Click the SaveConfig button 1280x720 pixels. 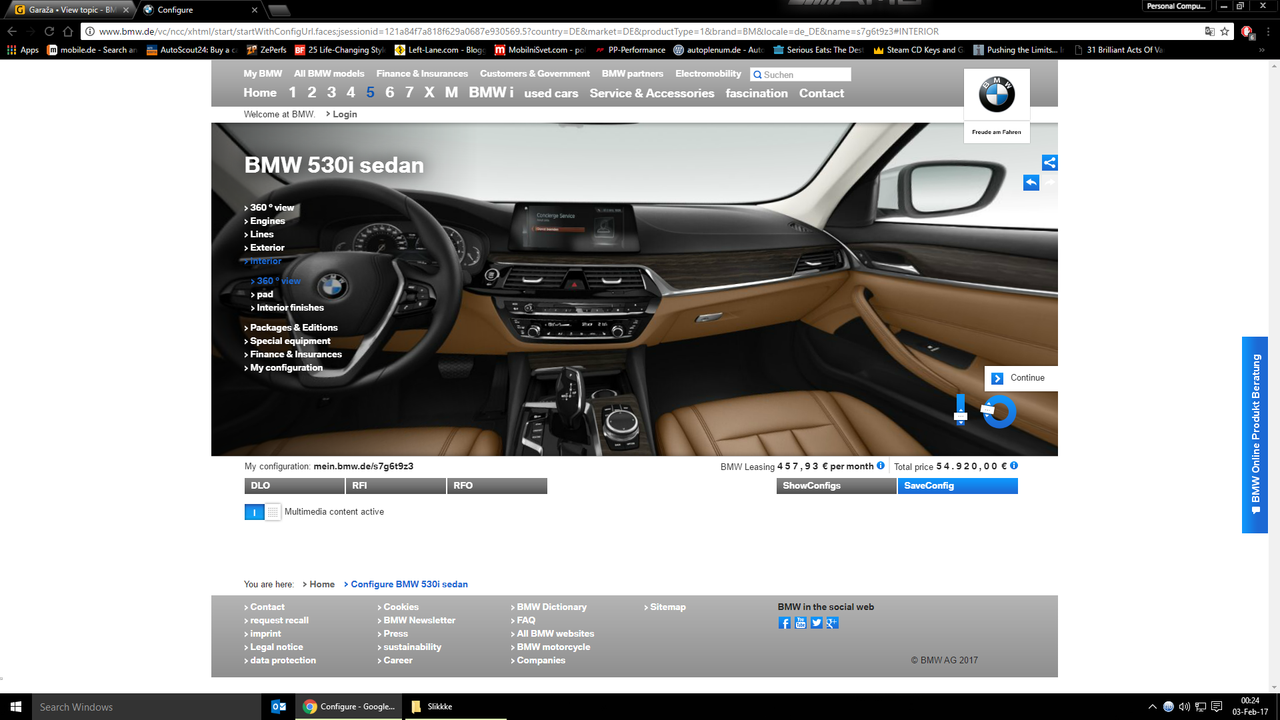tap(957, 485)
